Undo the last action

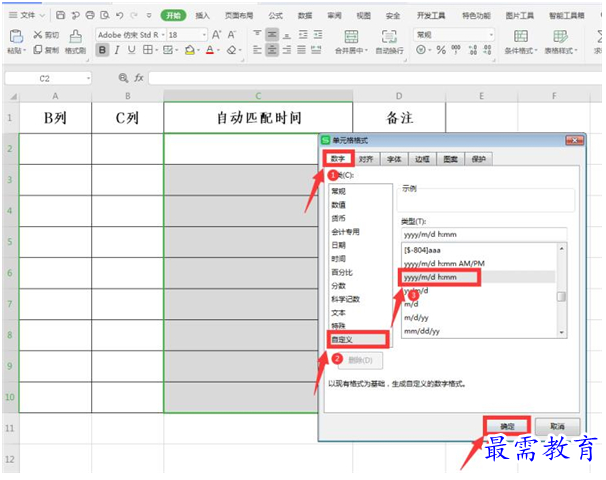click(x=119, y=15)
